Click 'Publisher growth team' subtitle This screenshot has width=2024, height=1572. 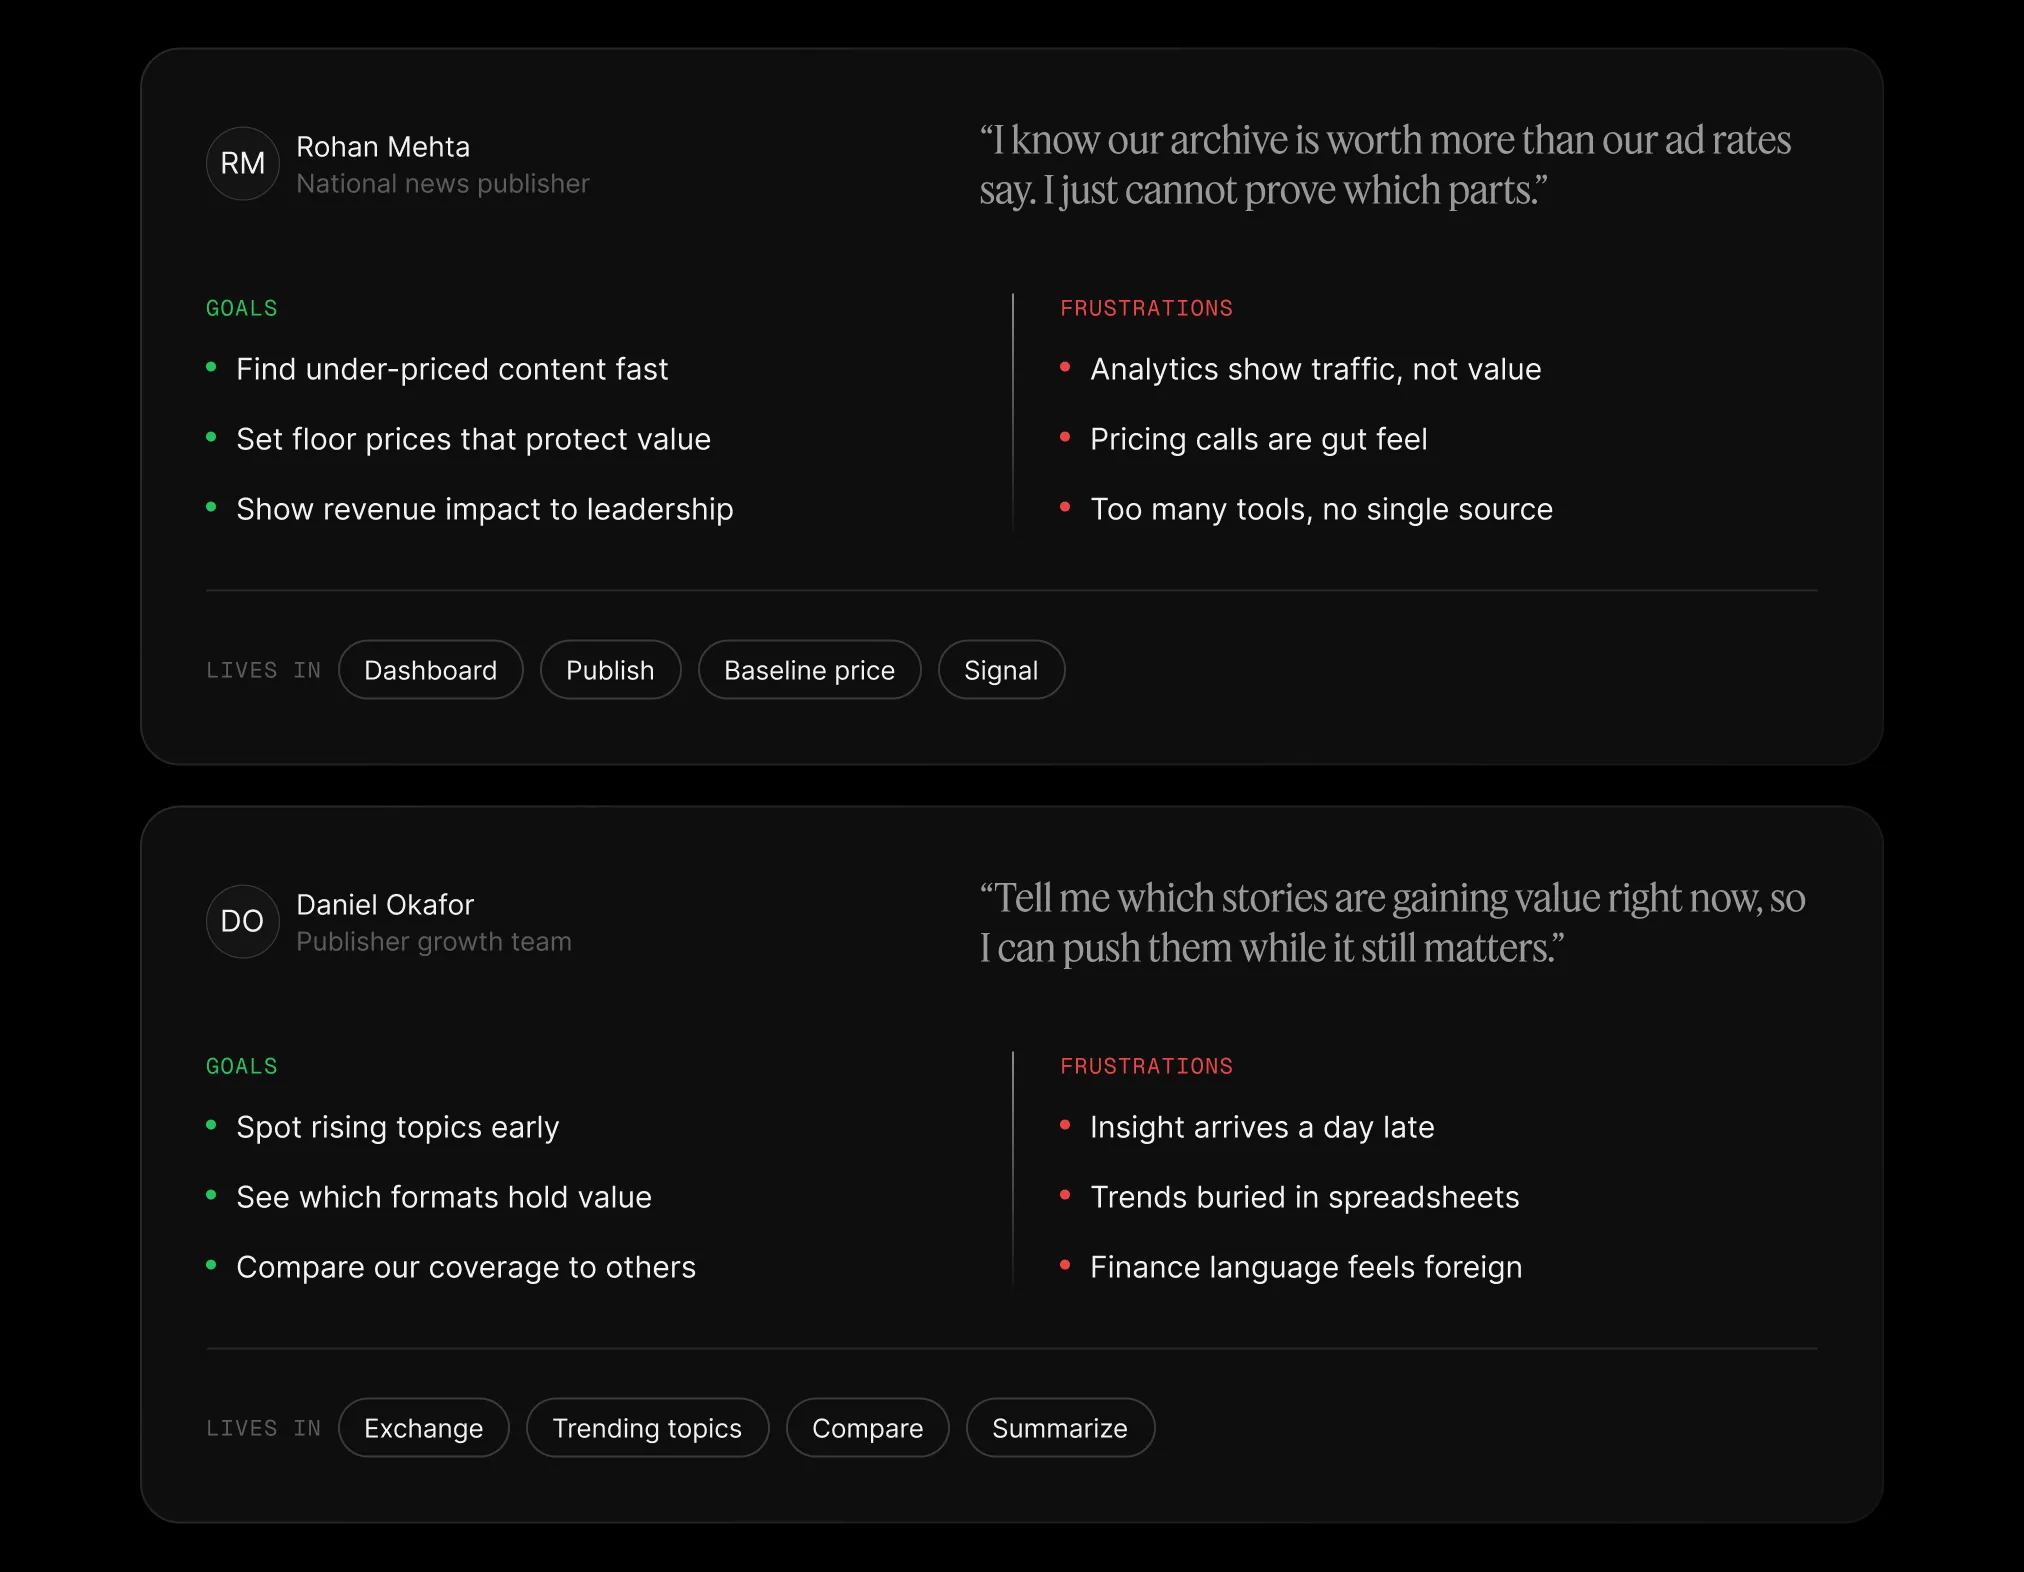coord(434,942)
